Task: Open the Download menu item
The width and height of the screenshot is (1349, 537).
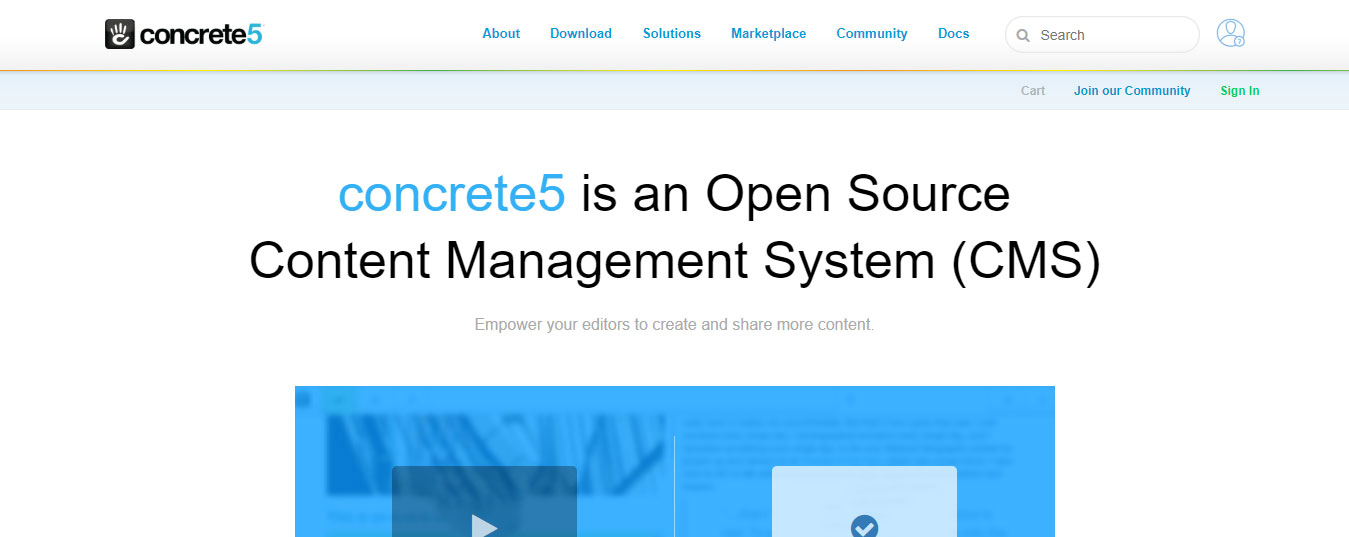Action: 581,33
